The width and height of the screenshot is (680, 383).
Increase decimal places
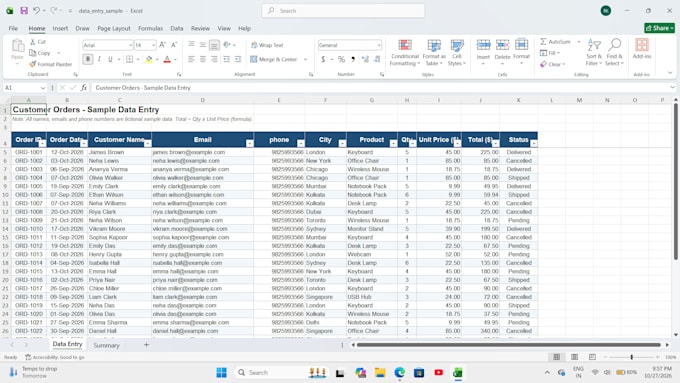pos(365,59)
